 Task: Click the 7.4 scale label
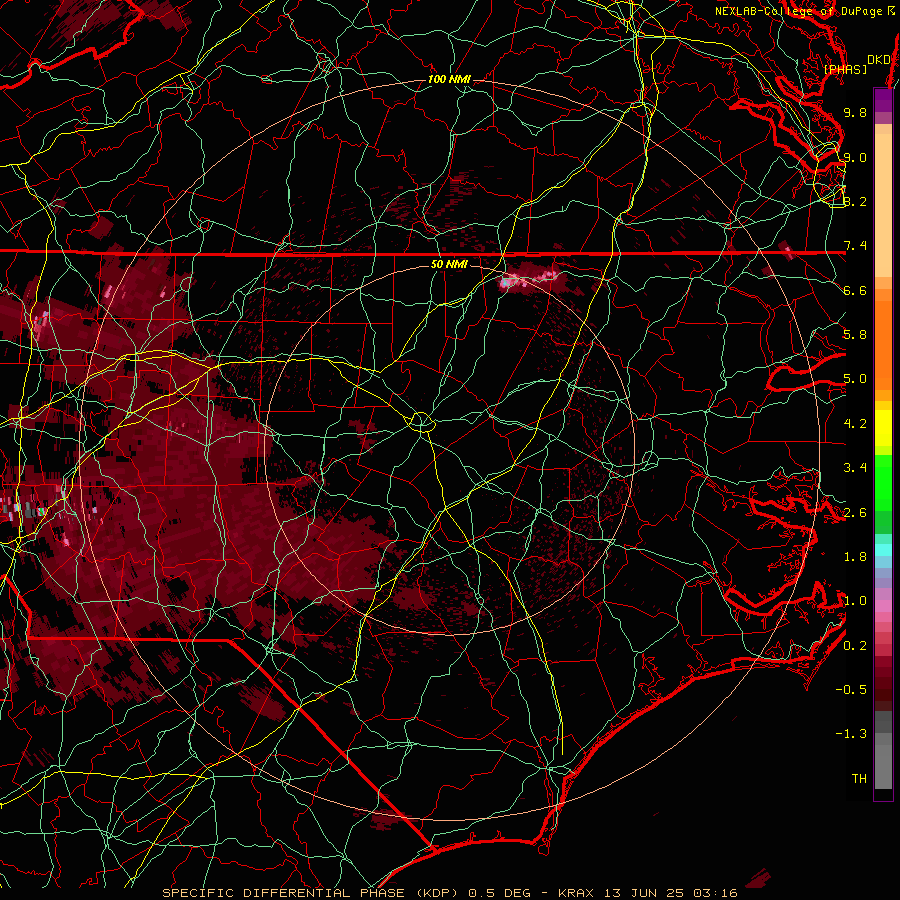(855, 246)
